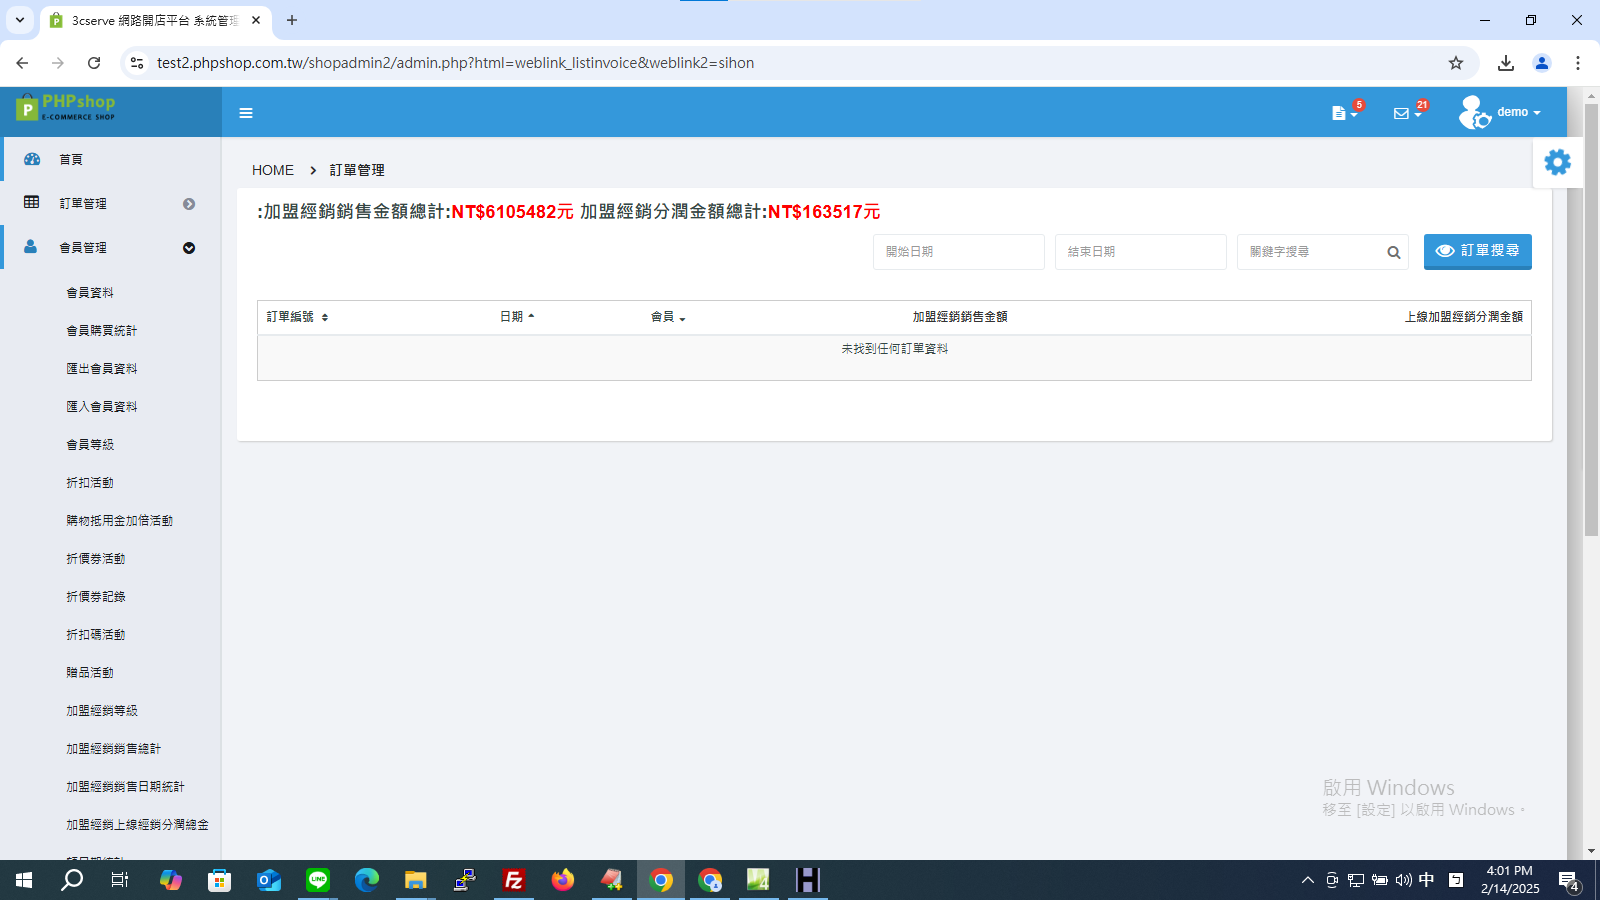Click the blue settings gear icon
The image size is (1600, 900).
1557,162
